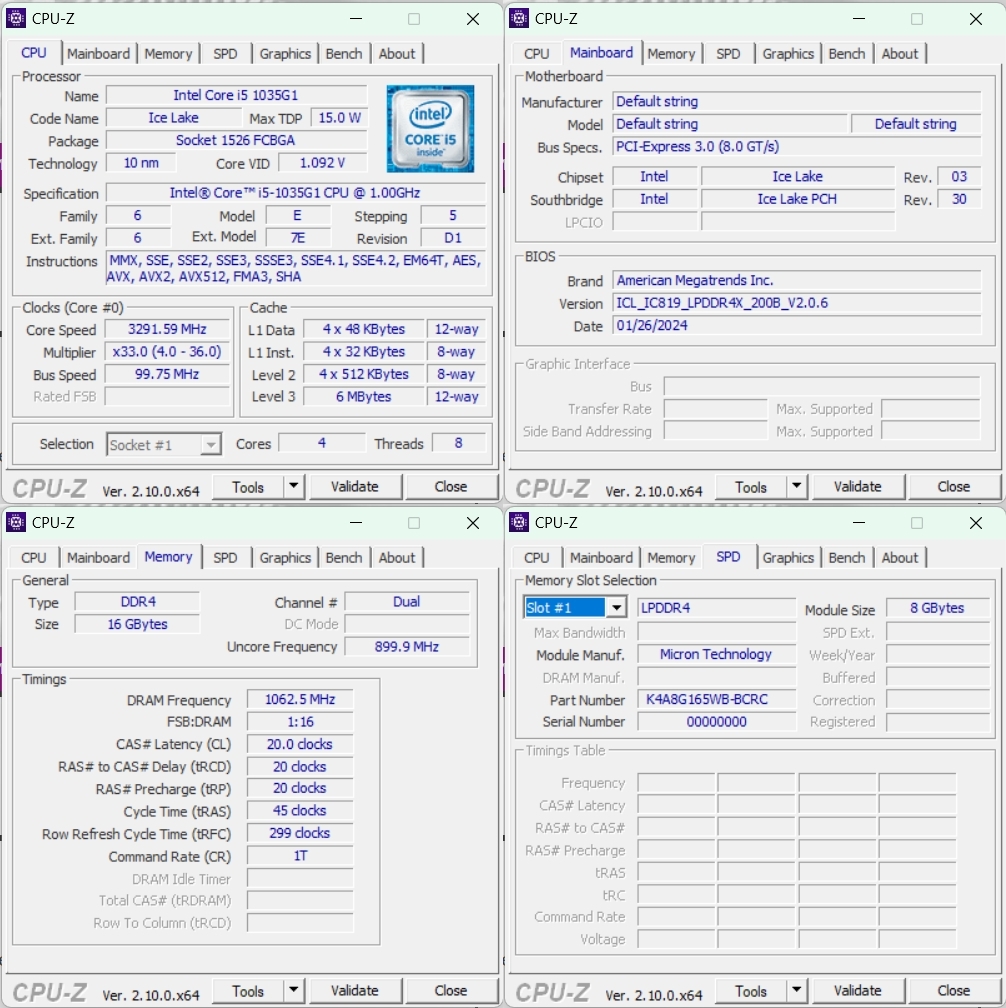
Task: Expand the Tools dropdown arrow in the Memory window
Action: pyautogui.click(x=294, y=991)
